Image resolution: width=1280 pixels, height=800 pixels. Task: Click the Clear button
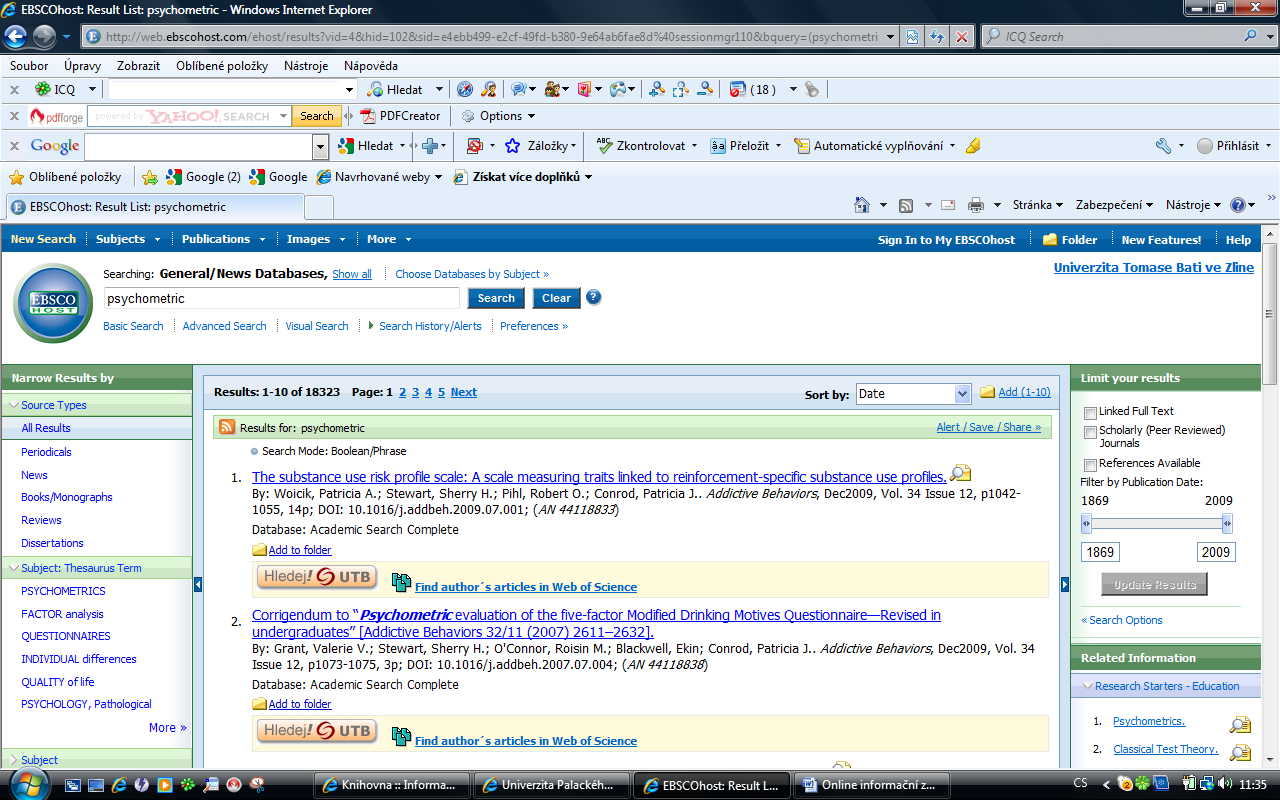coord(556,298)
